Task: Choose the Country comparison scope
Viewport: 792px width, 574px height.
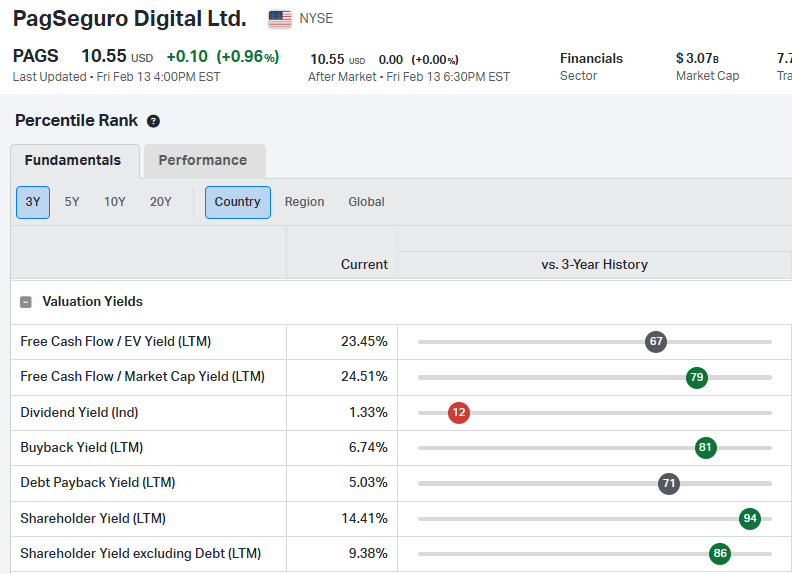Action: pos(238,202)
